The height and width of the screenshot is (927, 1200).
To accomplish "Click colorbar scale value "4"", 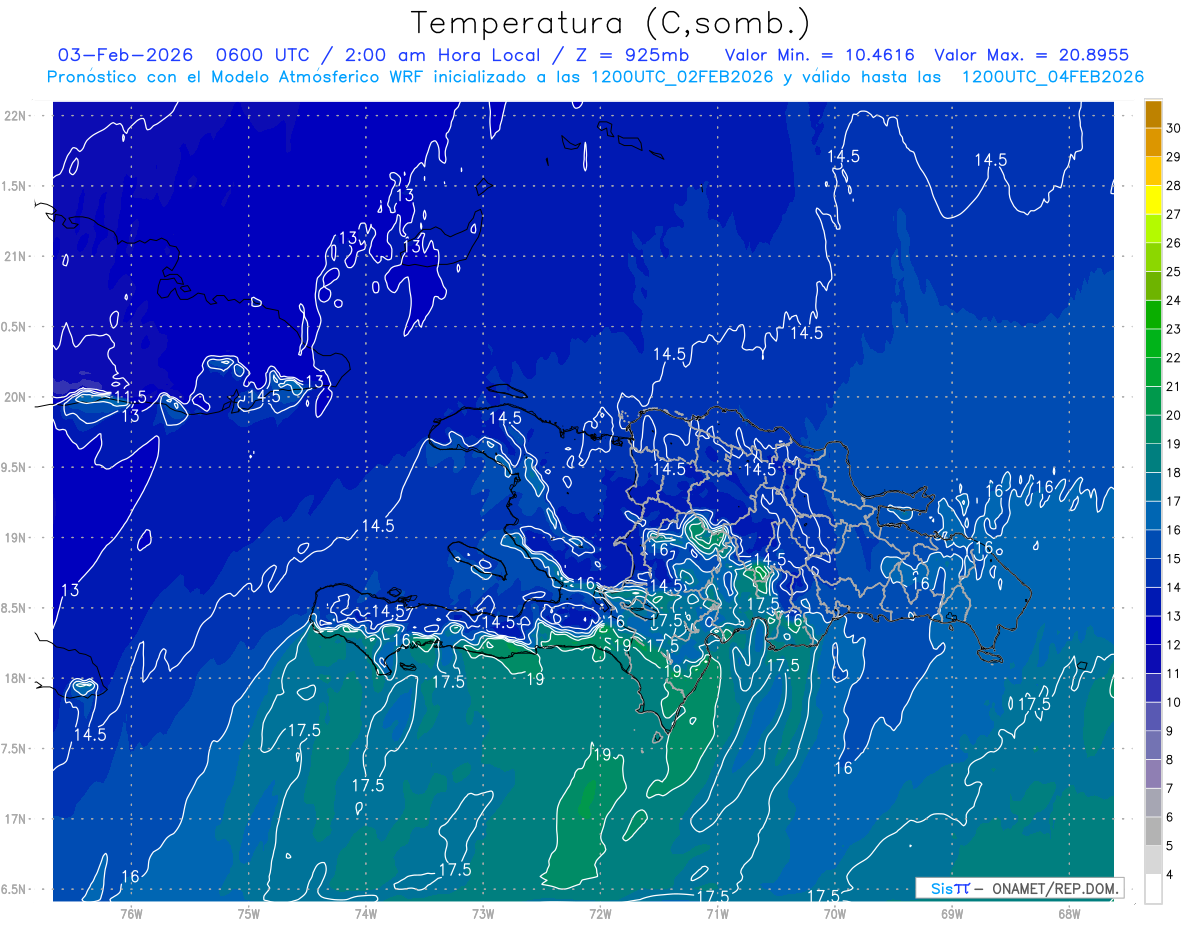I will coord(1171,875).
